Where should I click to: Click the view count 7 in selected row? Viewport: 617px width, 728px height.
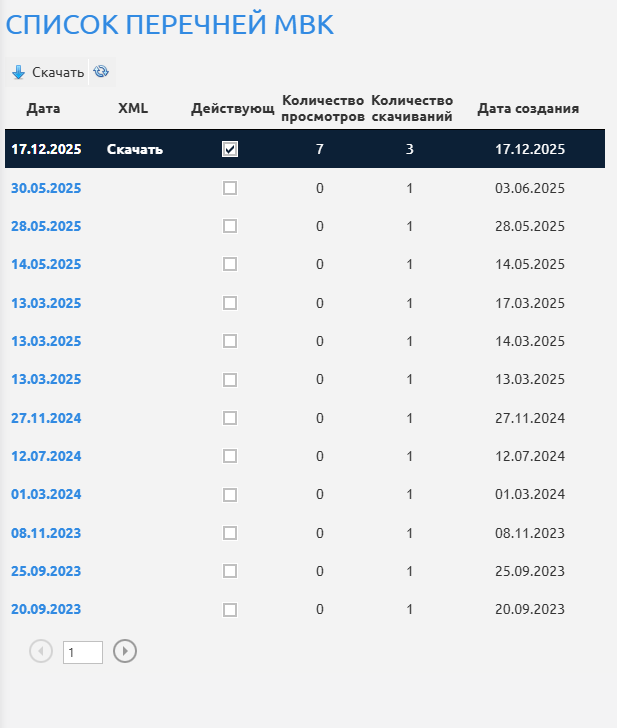click(319, 149)
